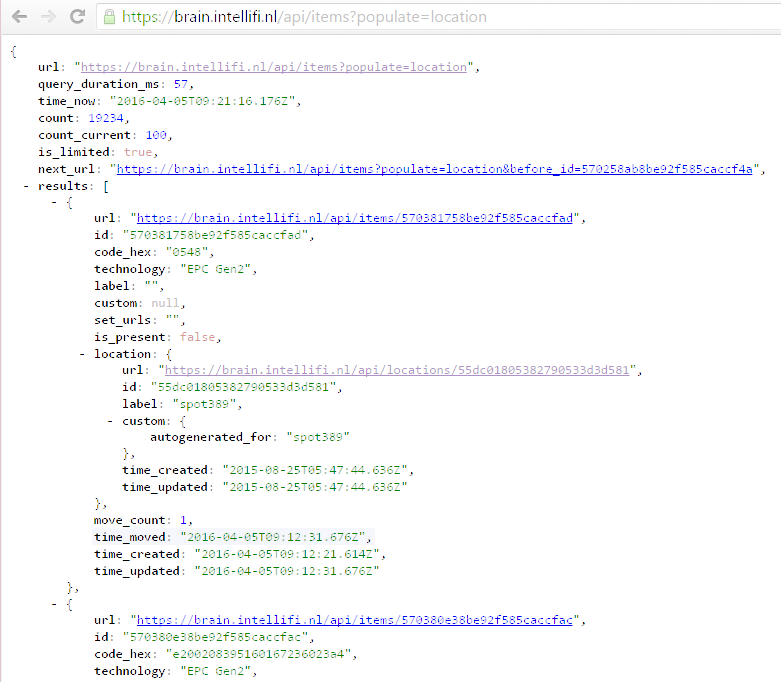Collapse the results array
The height and width of the screenshot is (682, 781).
pos(26,186)
